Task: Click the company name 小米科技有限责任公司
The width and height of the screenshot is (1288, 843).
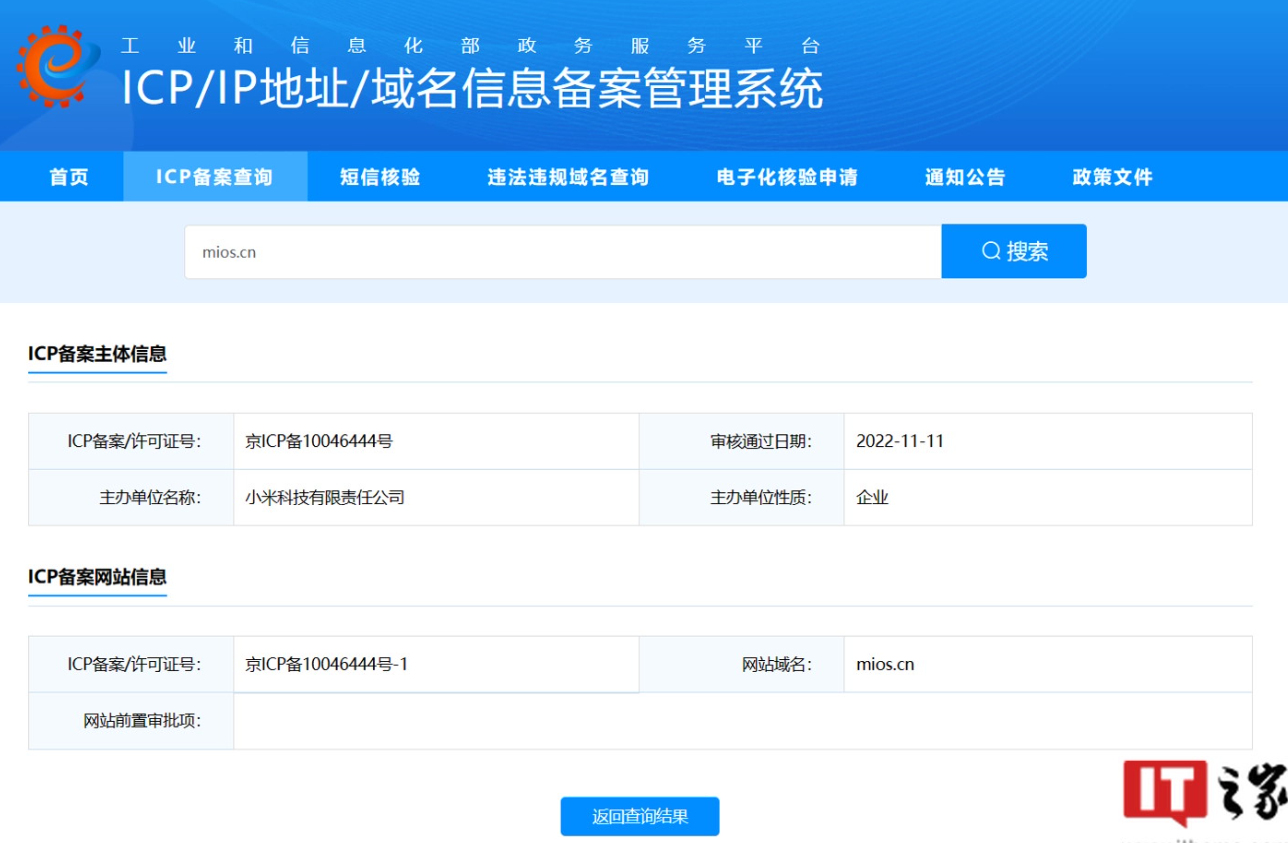Action: 325,497
